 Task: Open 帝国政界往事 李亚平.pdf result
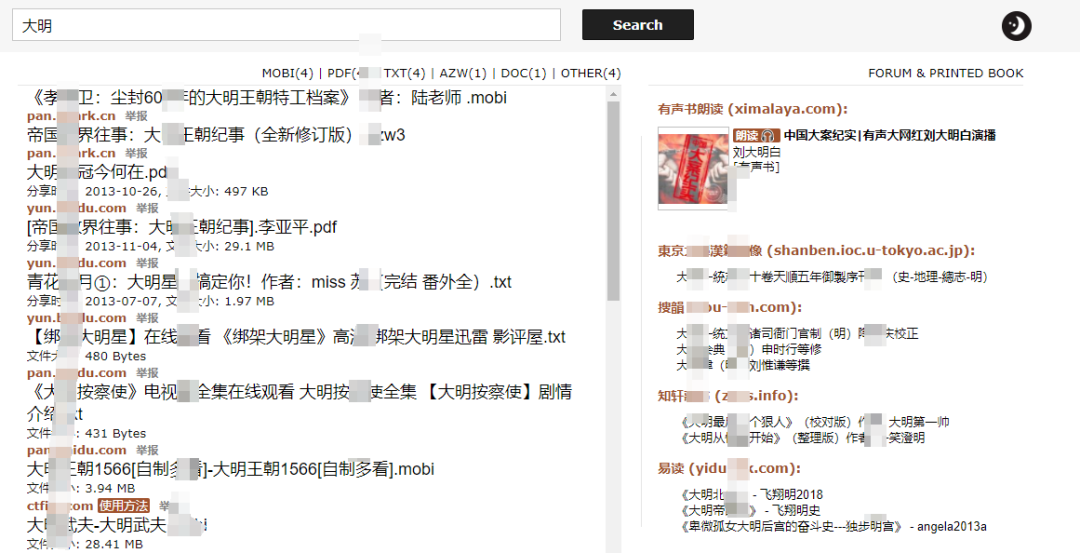pos(182,227)
